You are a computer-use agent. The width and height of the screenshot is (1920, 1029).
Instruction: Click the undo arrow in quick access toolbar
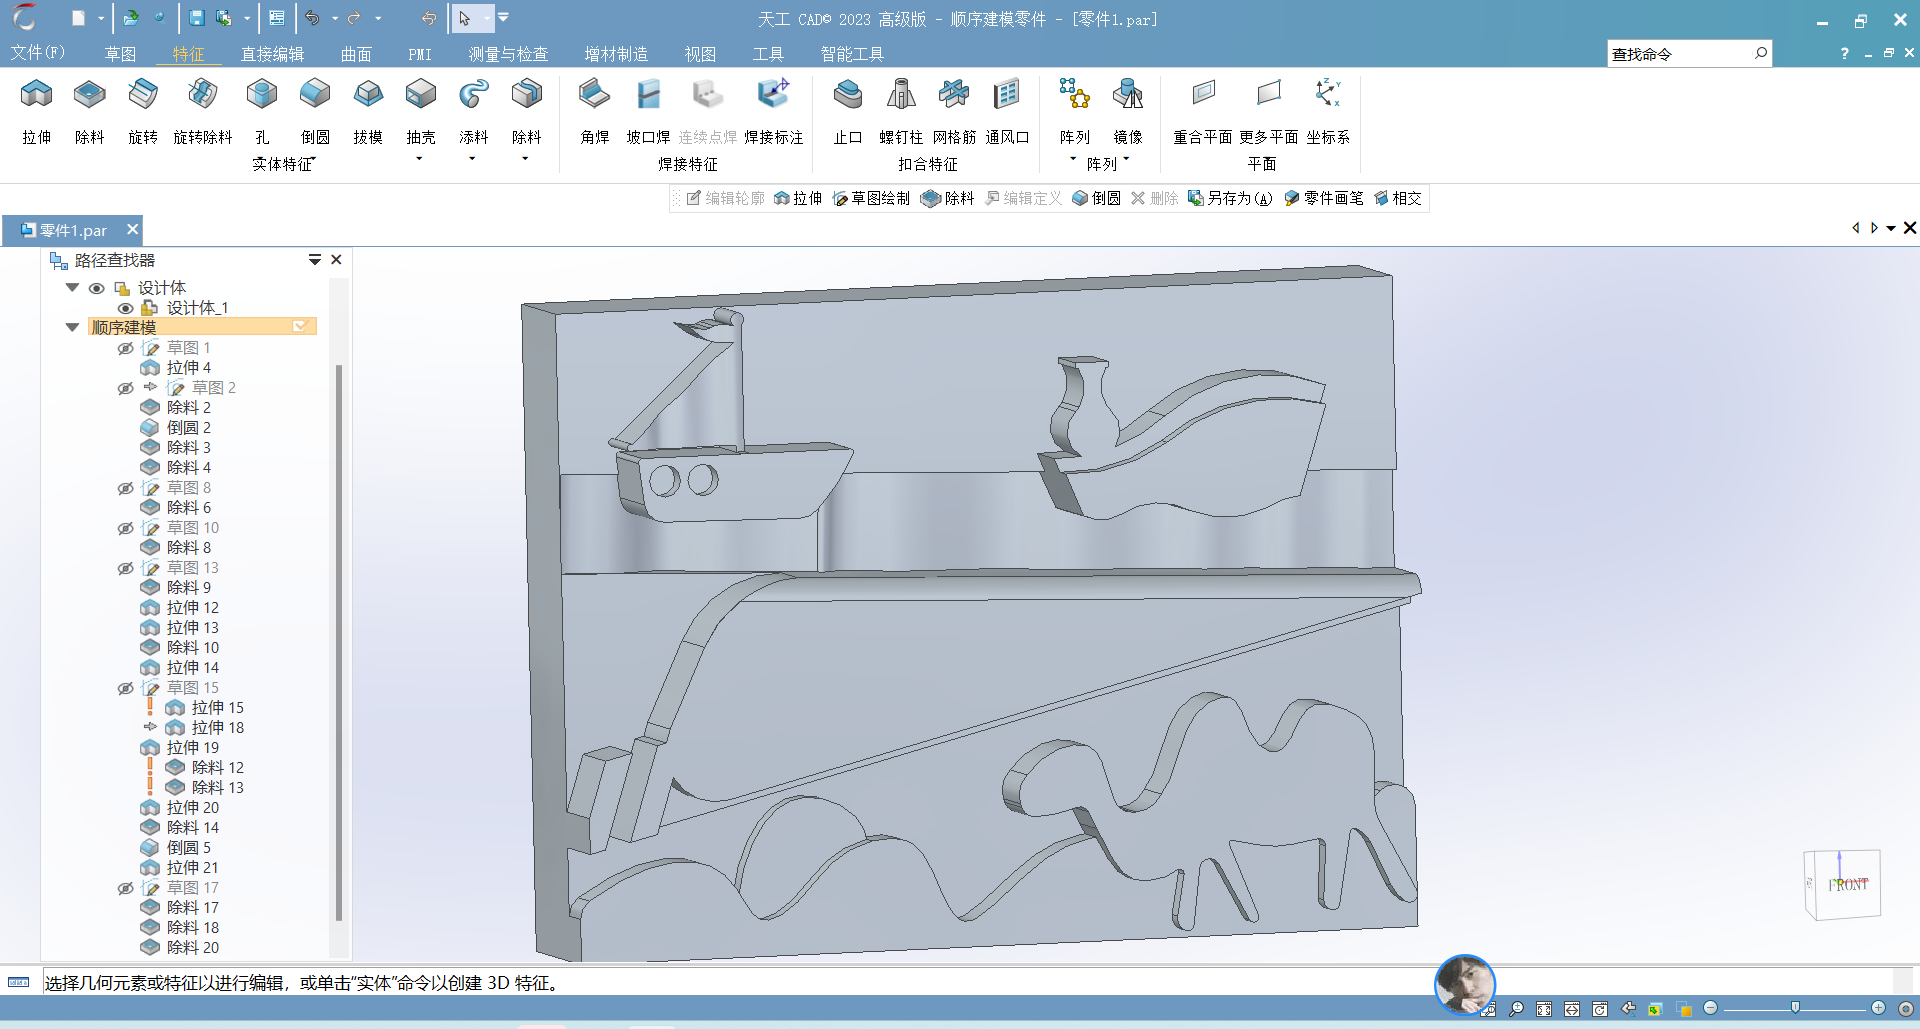(x=313, y=18)
